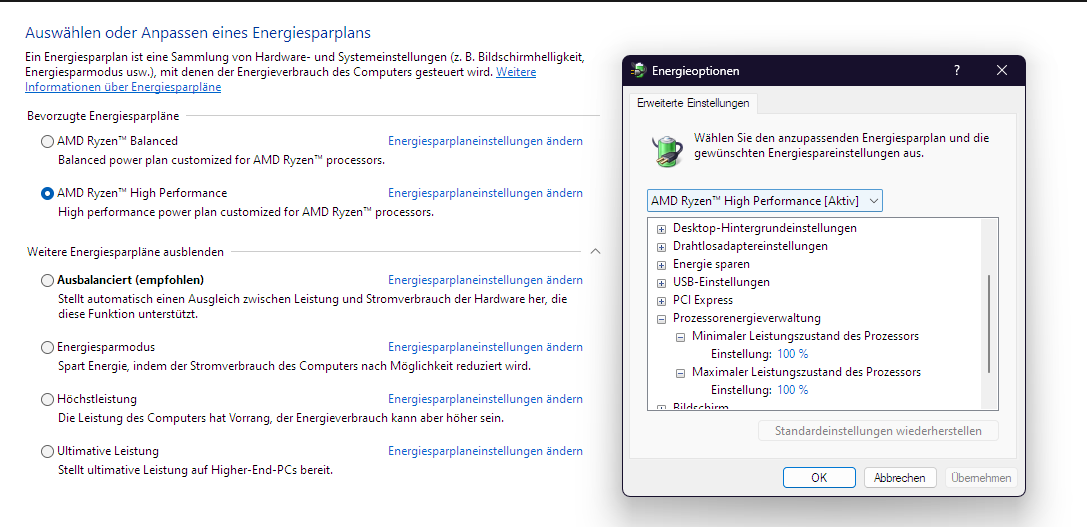1087x527 pixels.
Task: Click the Abbrechen button
Action: [x=900, y=478]
